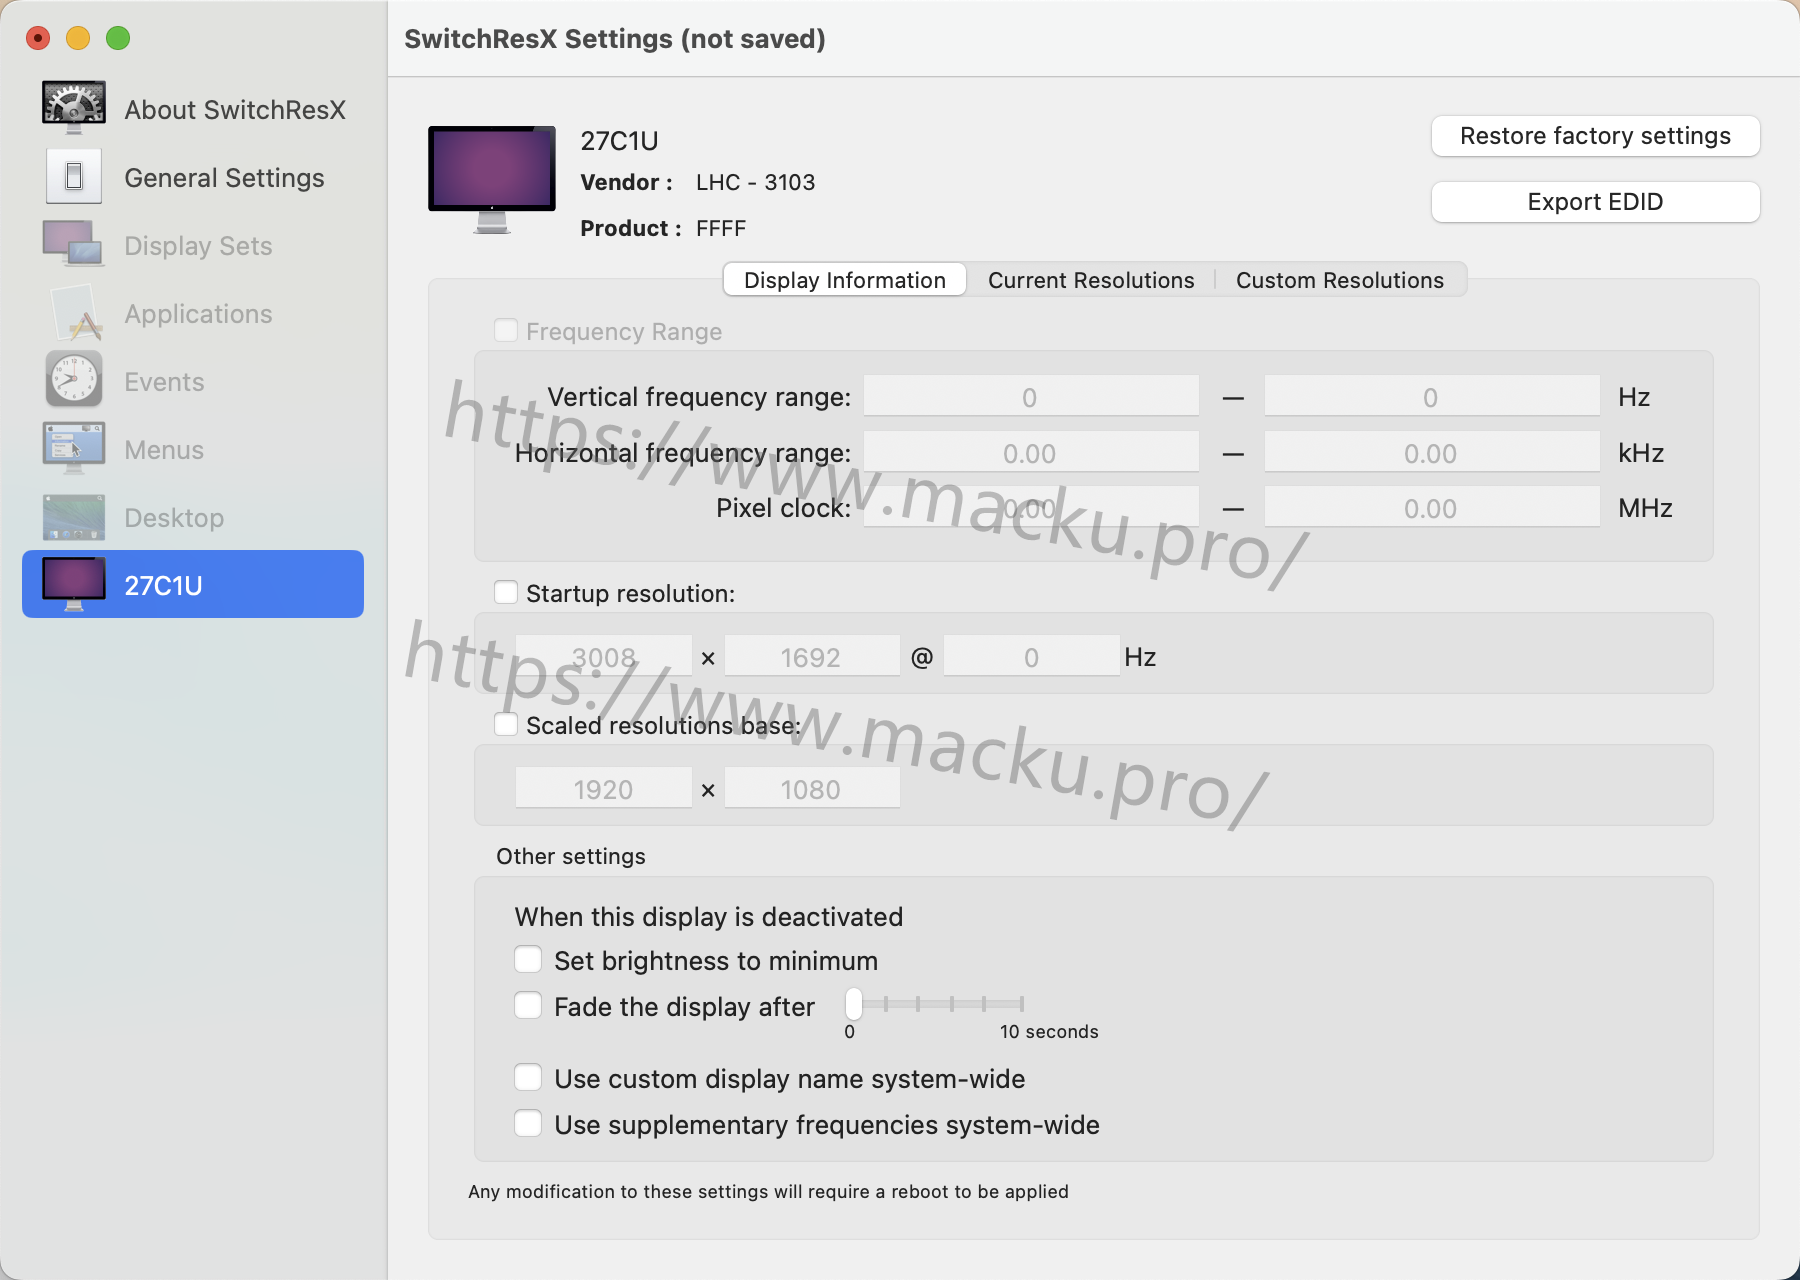Image resolution: width=1800 pixels, height=1280 pixels.
Task: Click vertical frequency minimum field
Action: click(x=1031, y=396)
